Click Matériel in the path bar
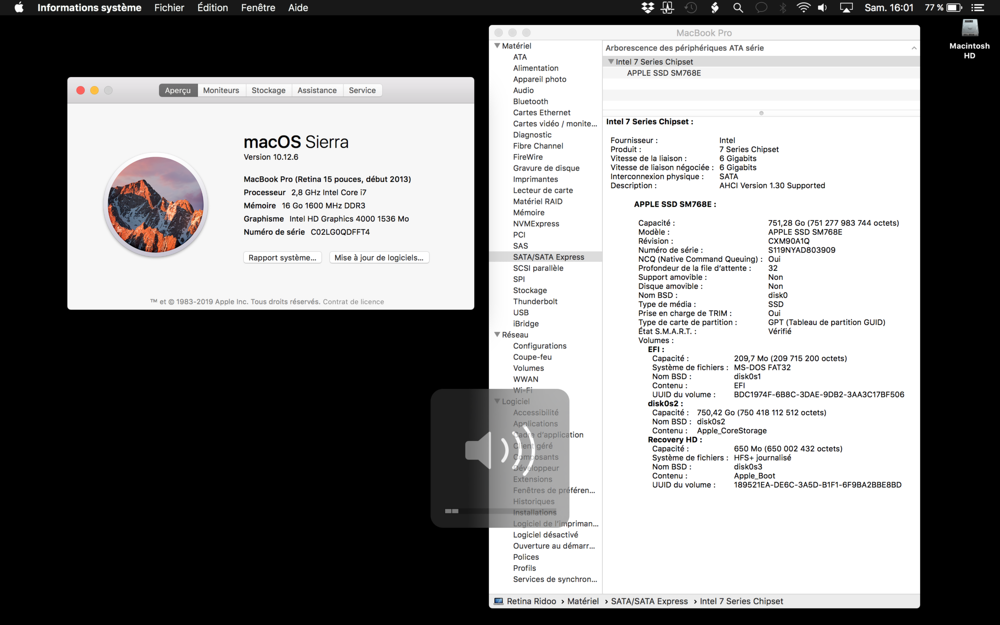Screen dimensions: 1000x625 583,601
